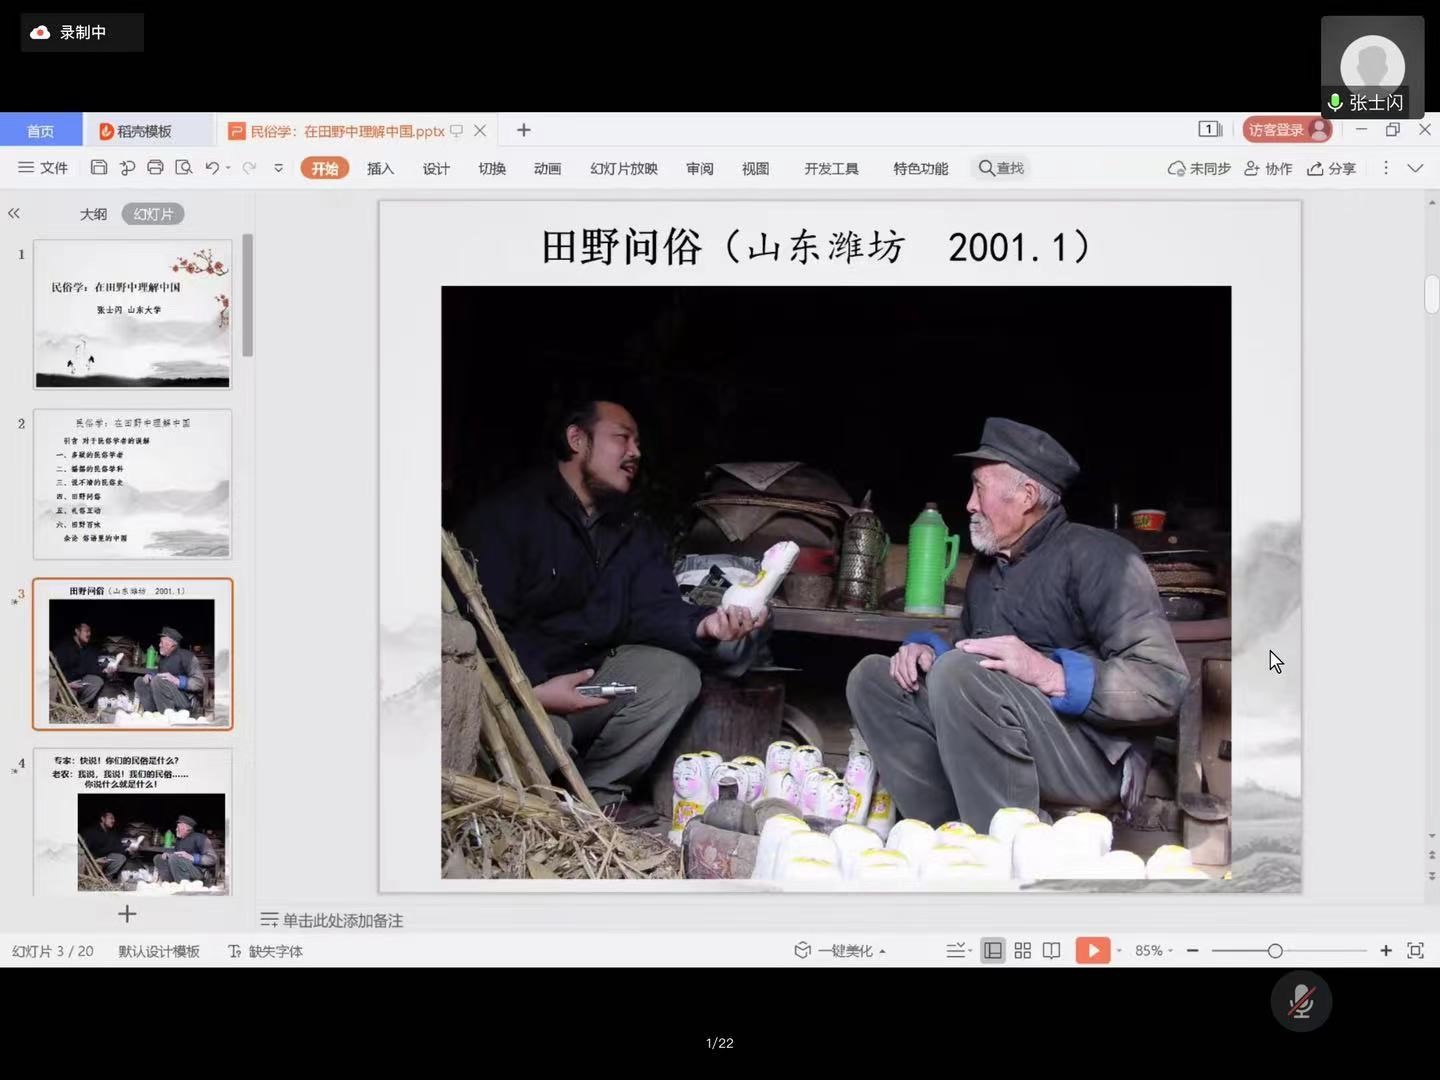
Task: Click the print icon in toolbar
Action: (x=155, y=168)
